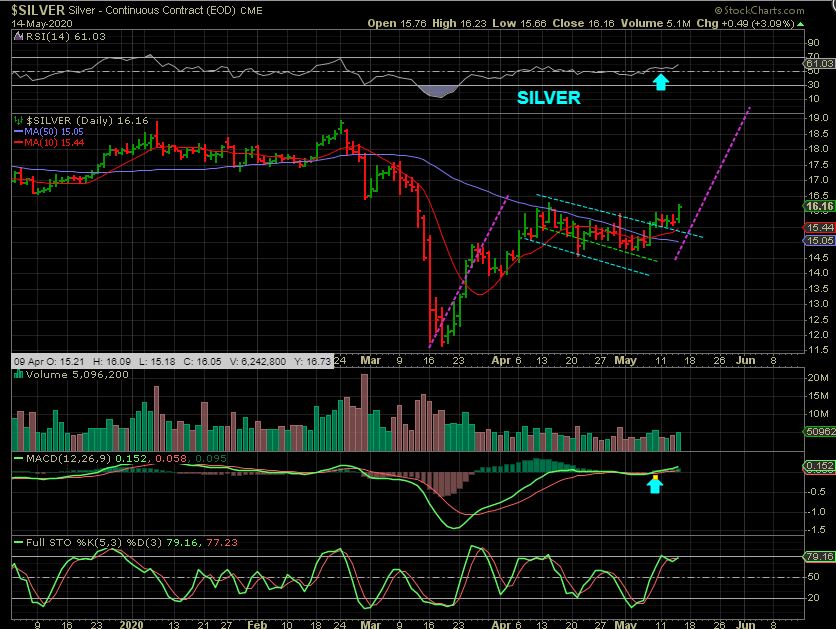Click the cyan arrow in RSI panel
This screenshot has height=629, width=836.
pyautogui.click(x=660, y=81)
